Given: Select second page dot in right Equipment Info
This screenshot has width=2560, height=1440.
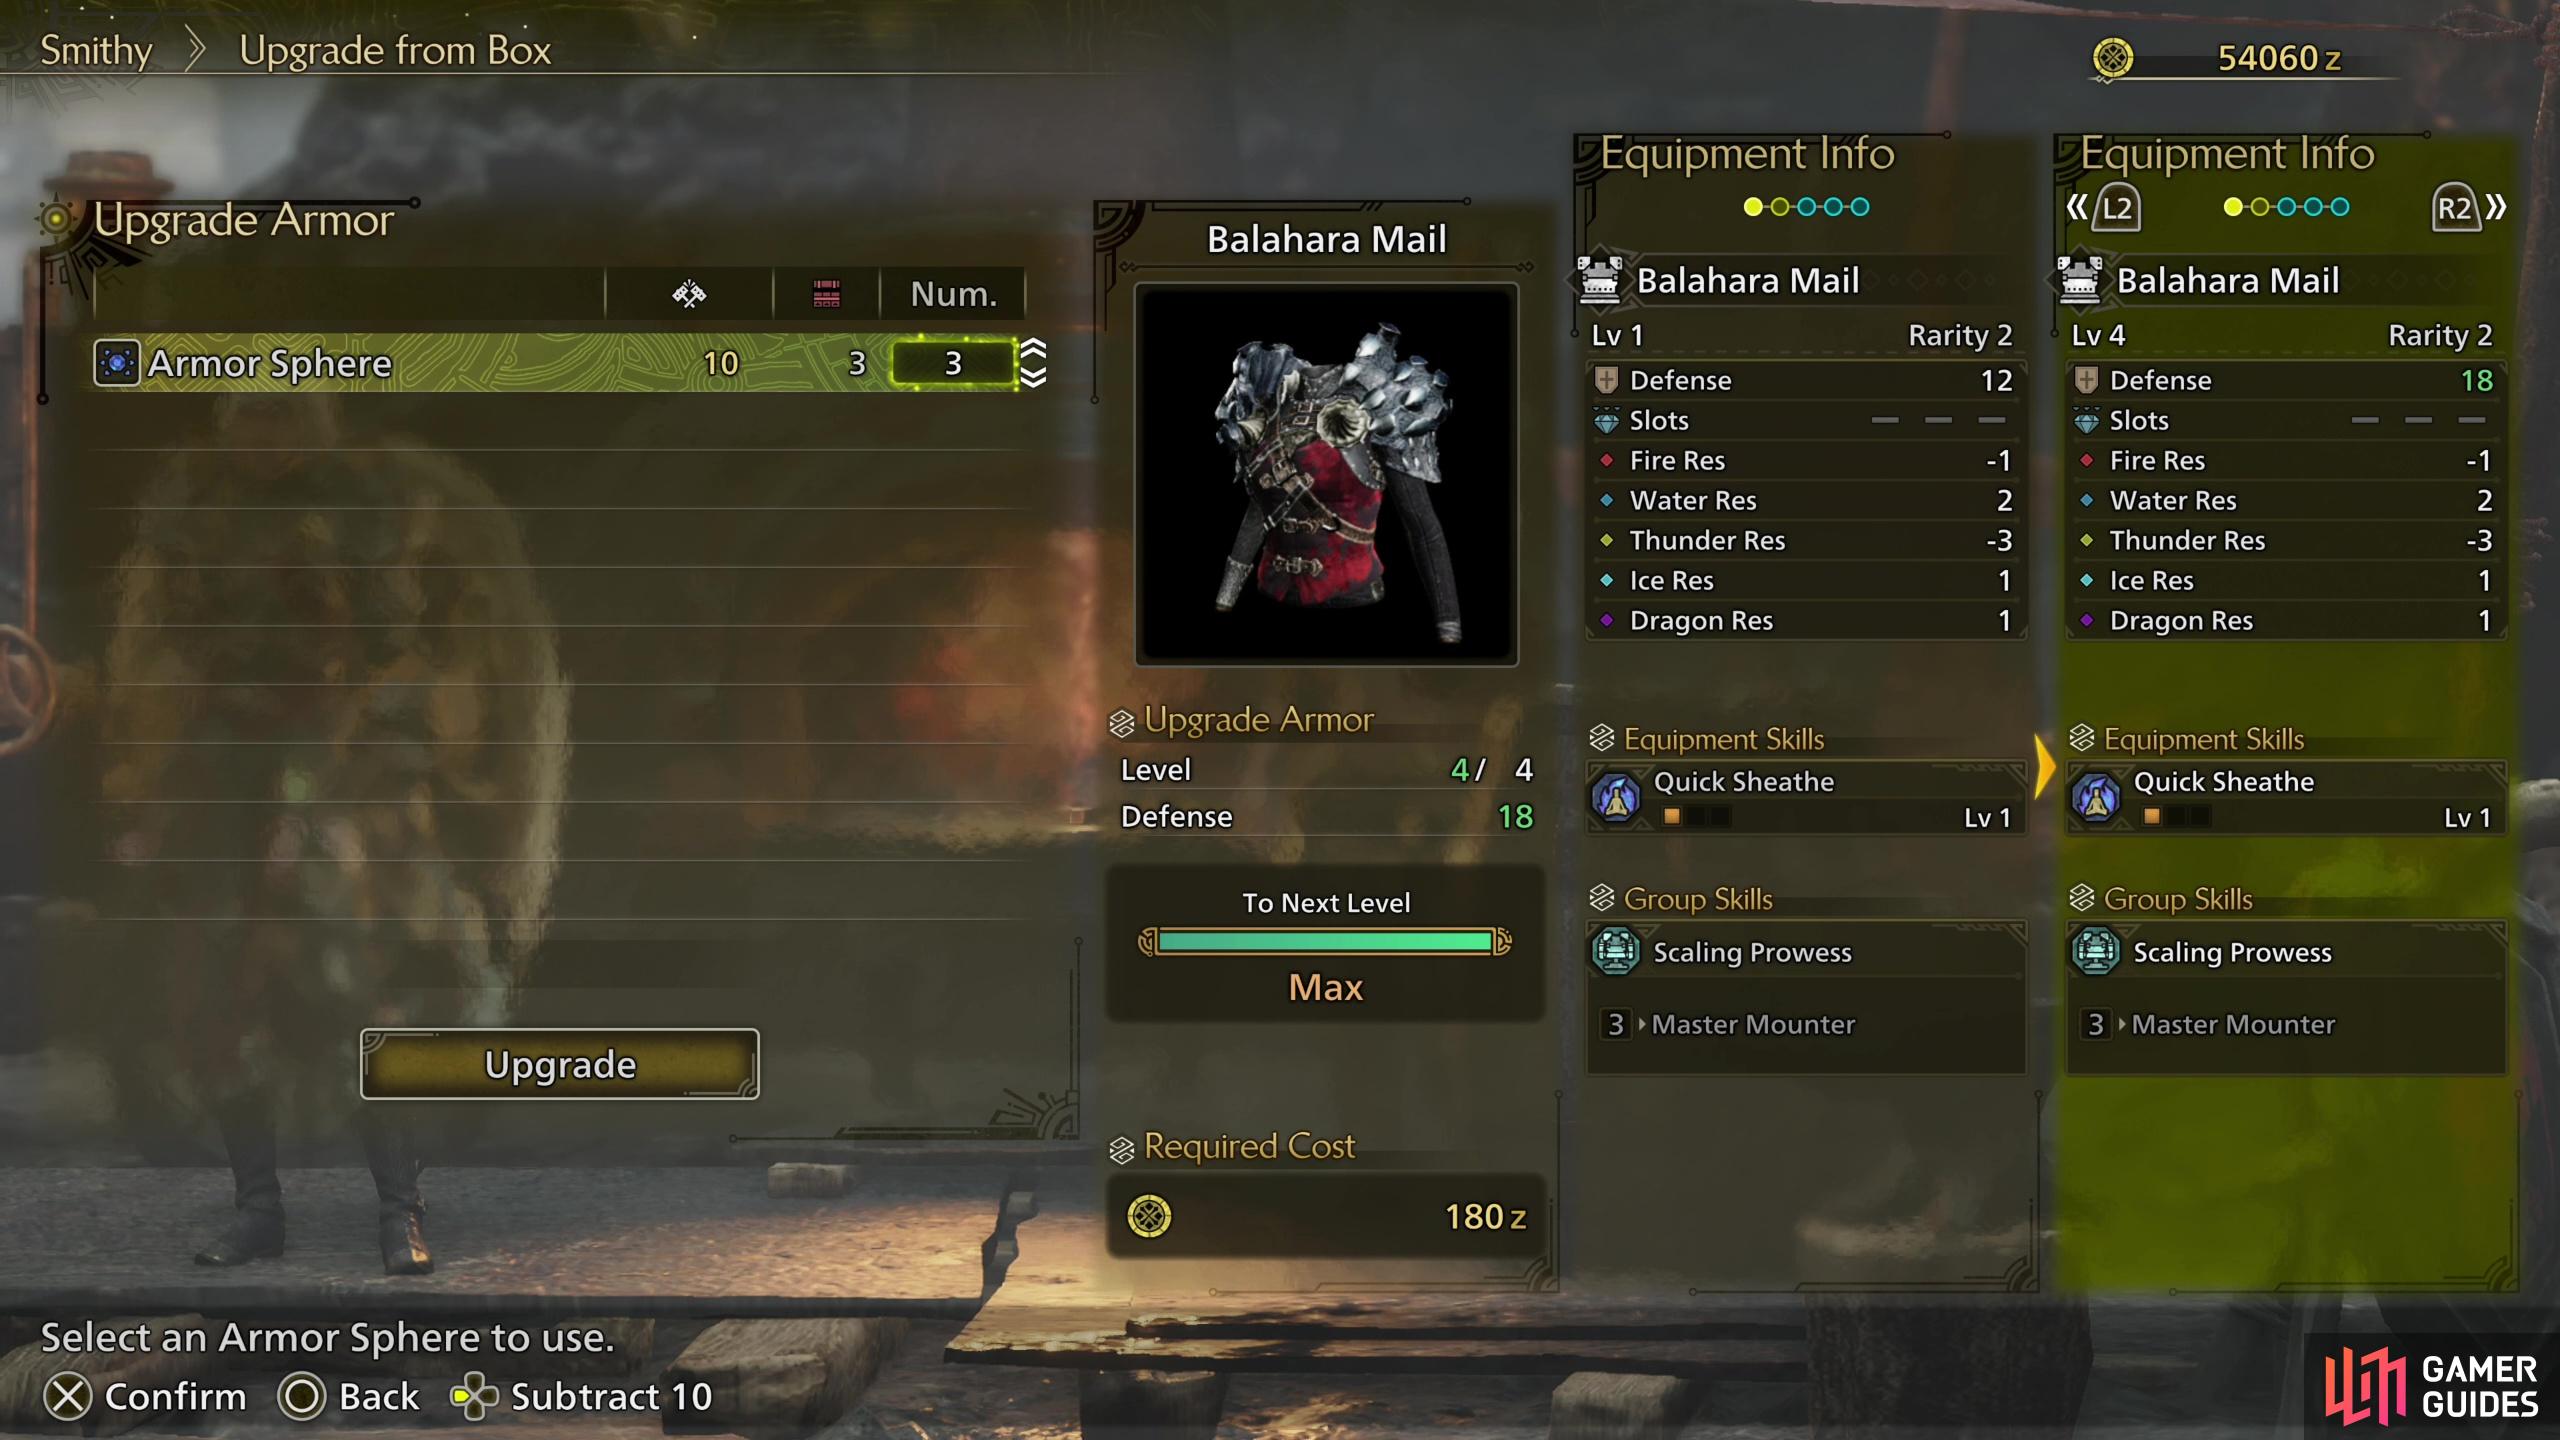Looking at the screenshot, I should coord(2259,207).
